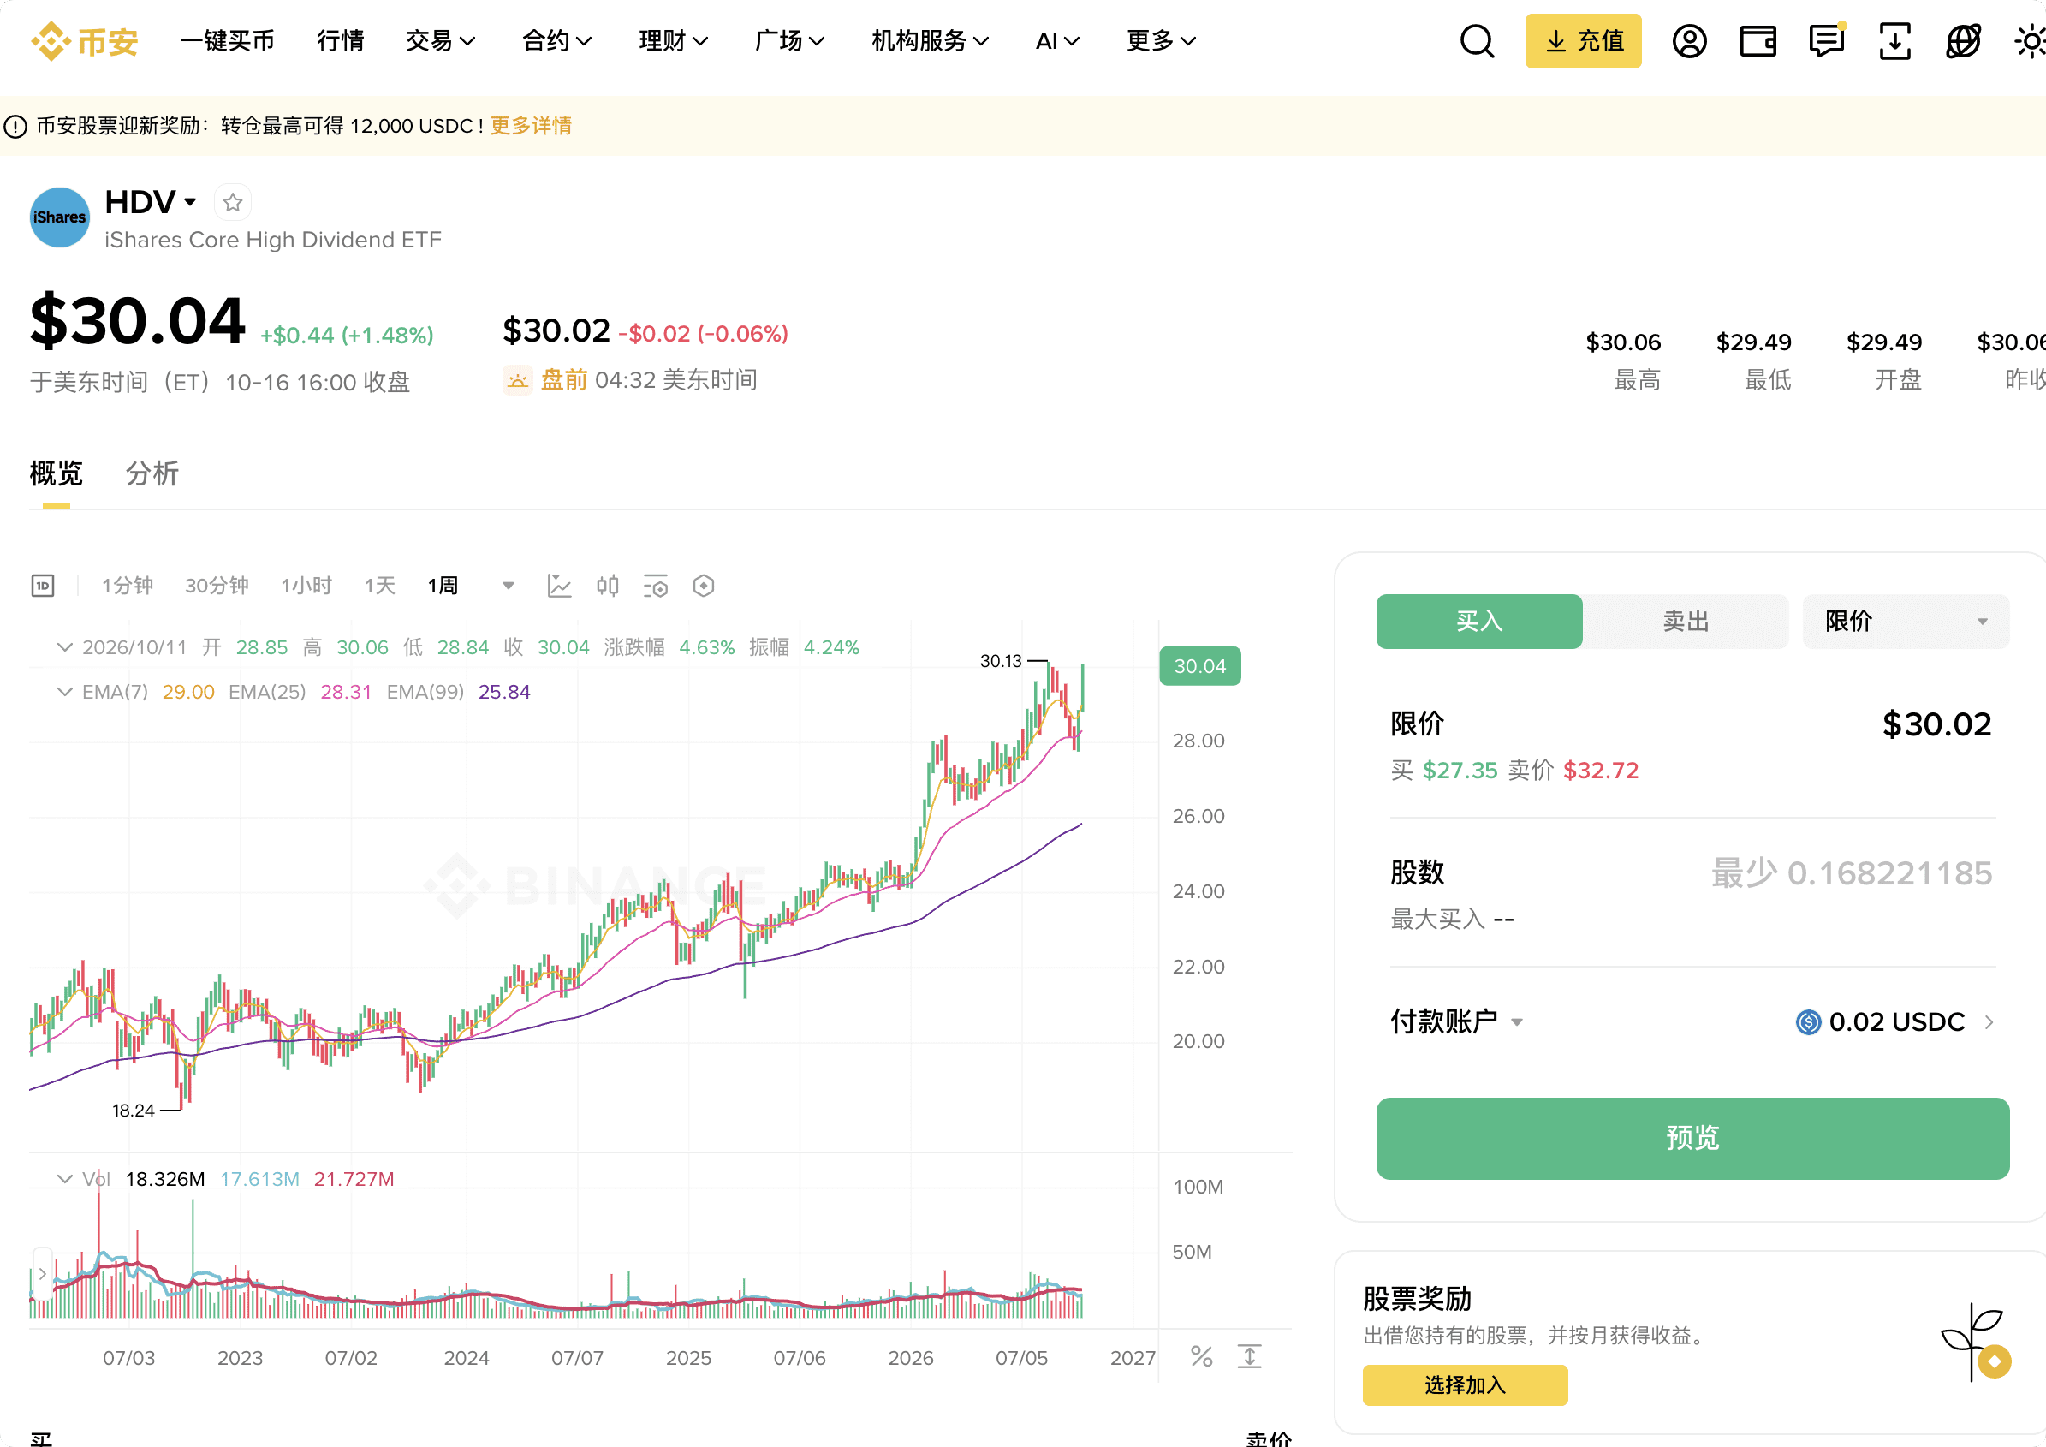The image size is (2046, 1447).
Task: Open the 交易 menu
Action: (x=440, y=41)
